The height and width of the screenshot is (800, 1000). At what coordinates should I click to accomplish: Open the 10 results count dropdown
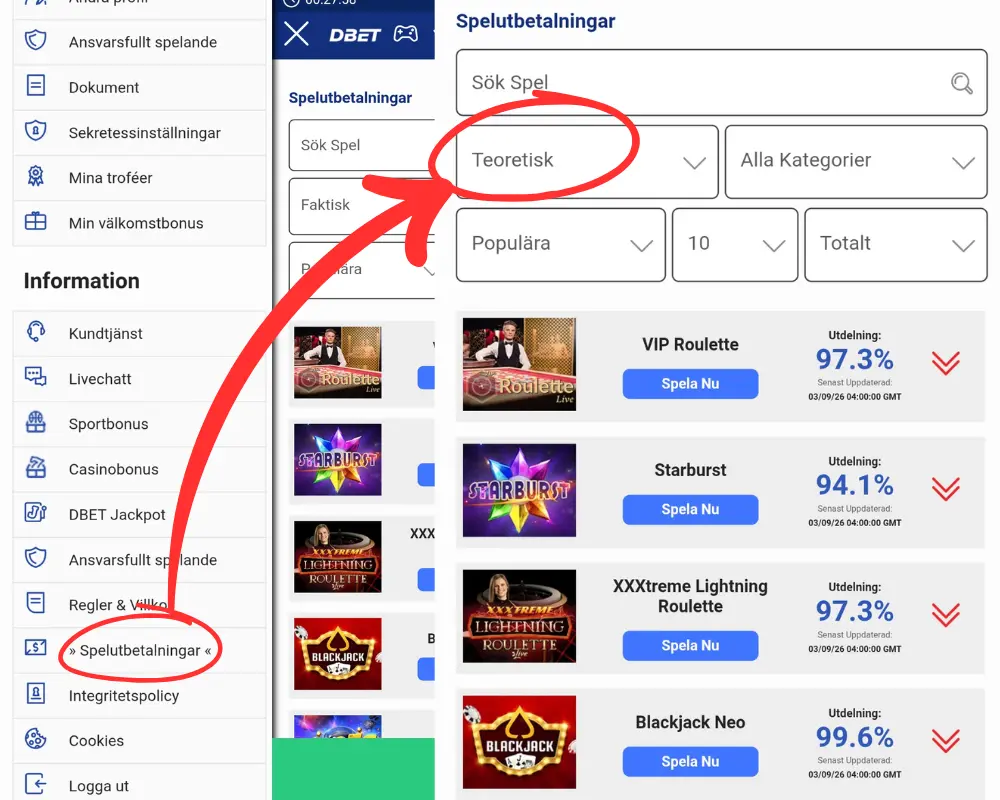coord(735,244)
